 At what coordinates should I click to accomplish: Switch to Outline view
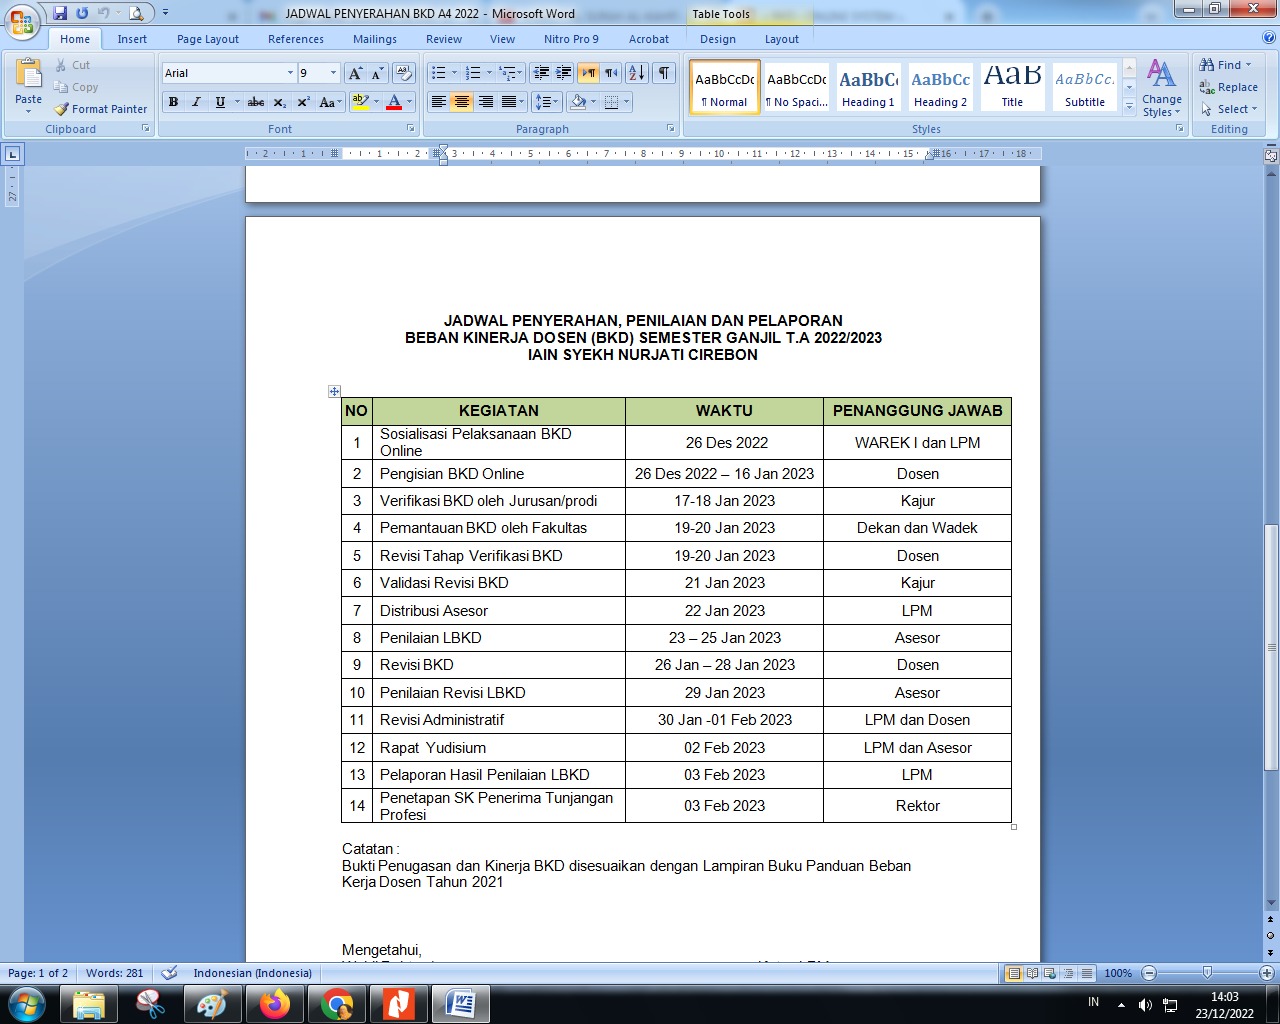1068,973
